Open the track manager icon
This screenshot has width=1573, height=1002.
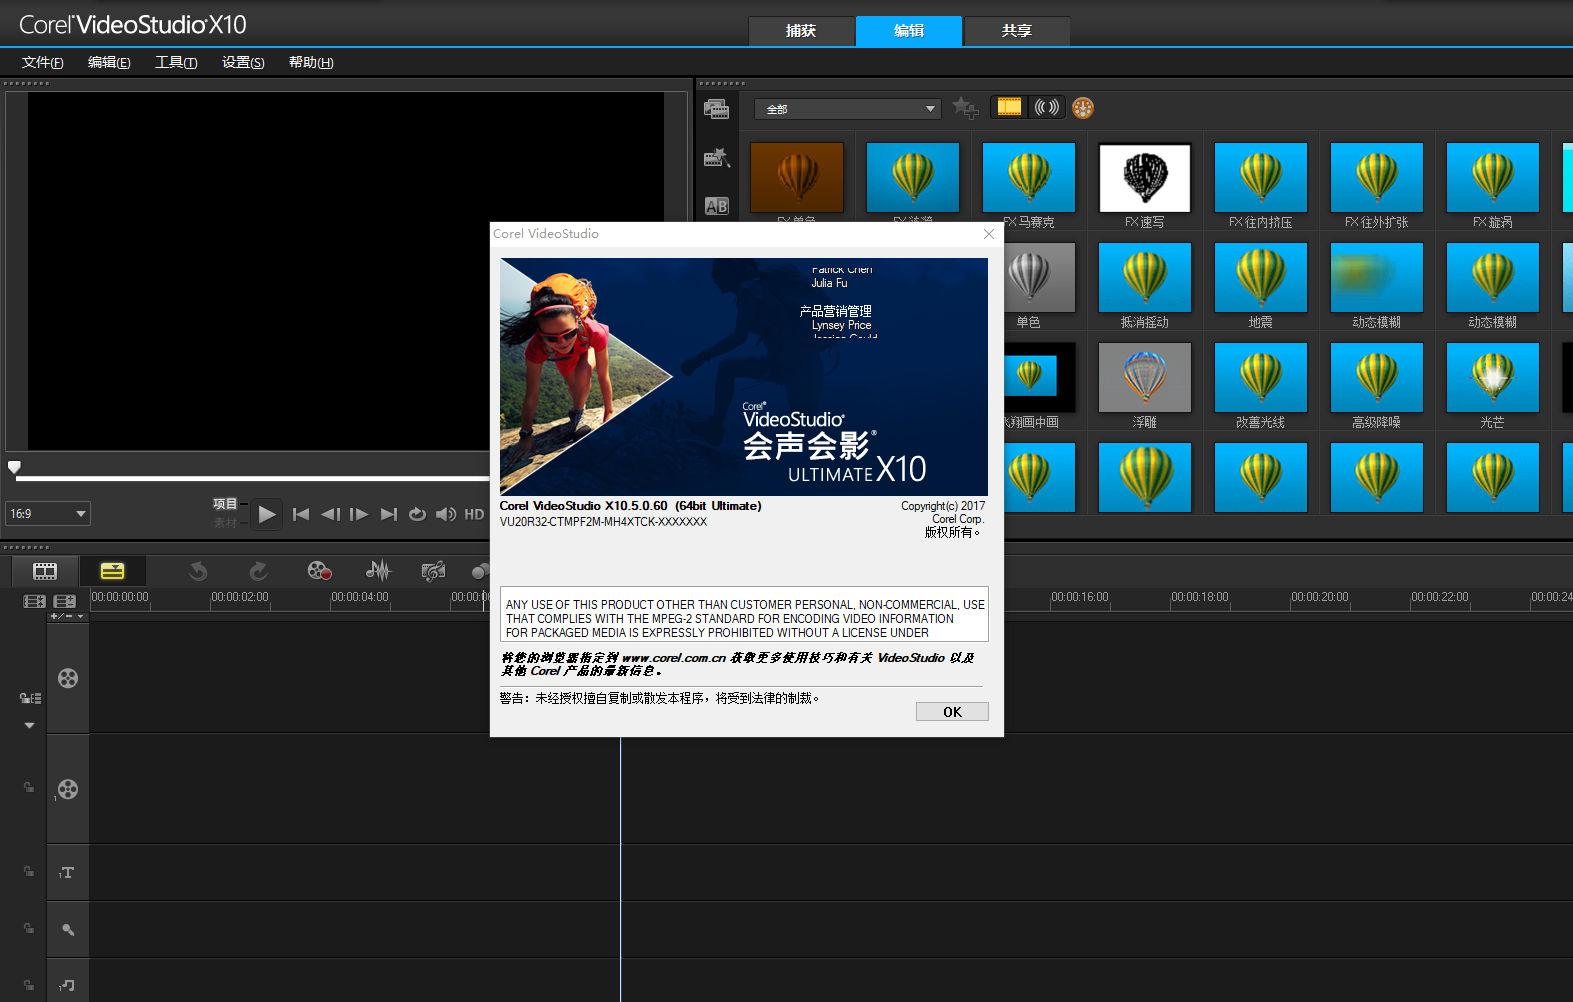coord(65,602)
